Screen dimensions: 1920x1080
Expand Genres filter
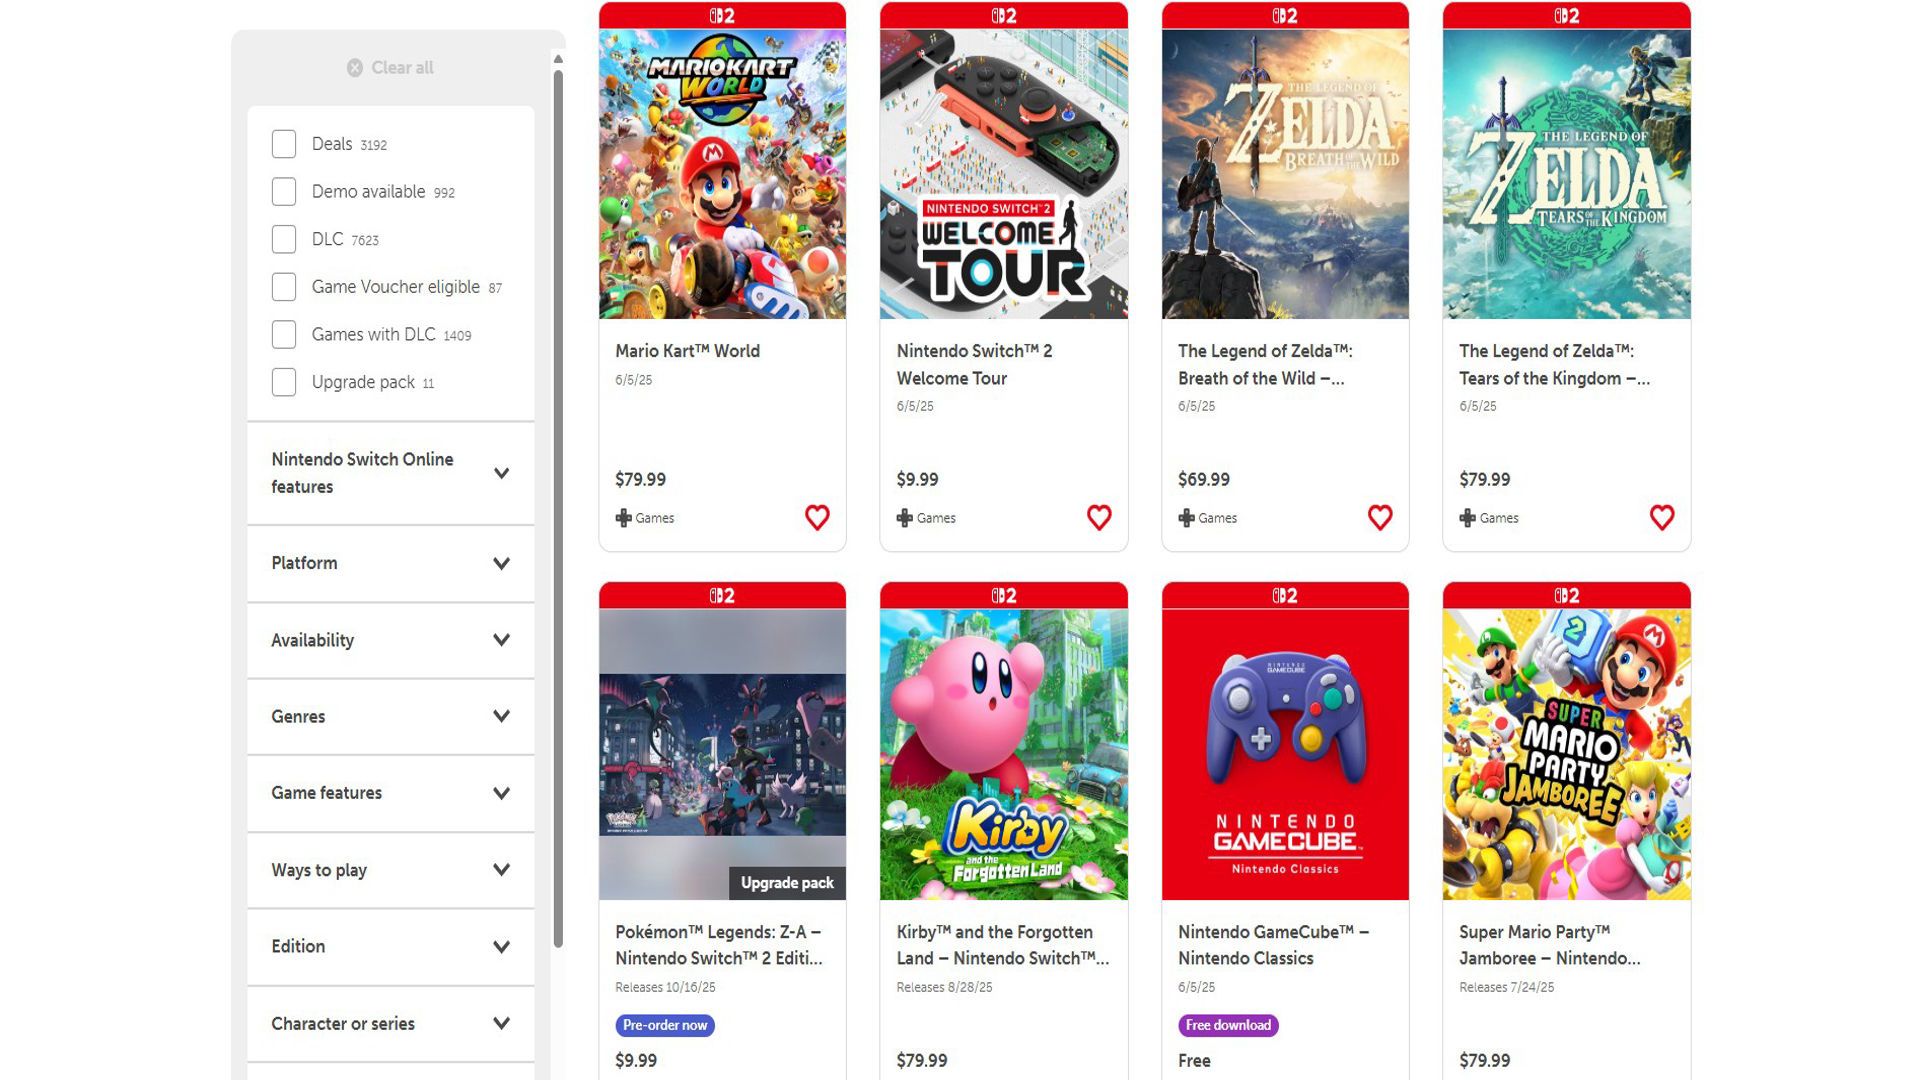[x=391, y=716]
